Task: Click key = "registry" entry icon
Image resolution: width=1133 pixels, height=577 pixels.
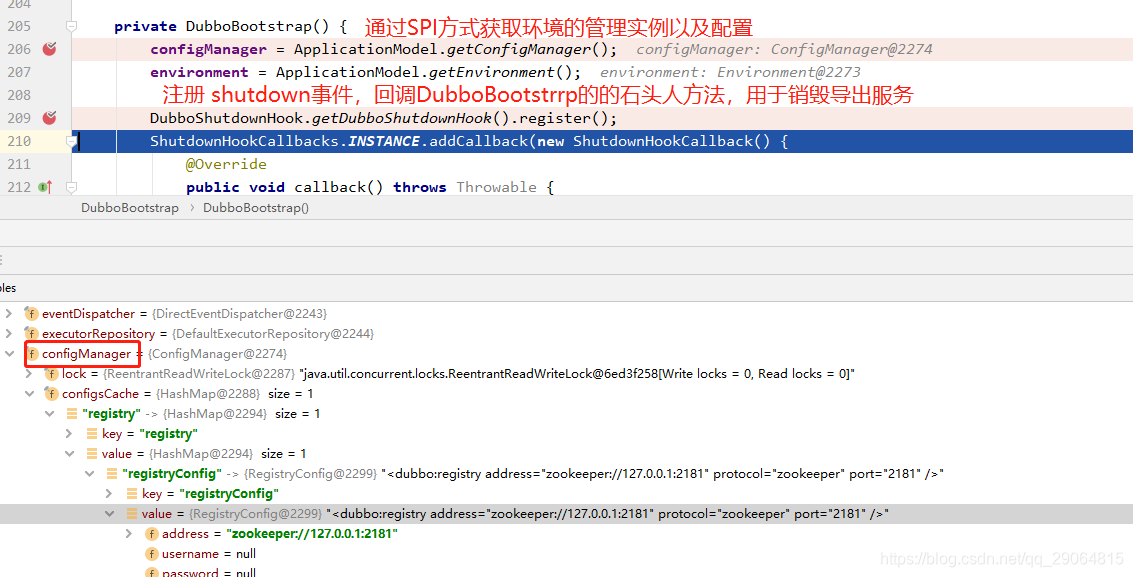Action: (92, 433)
